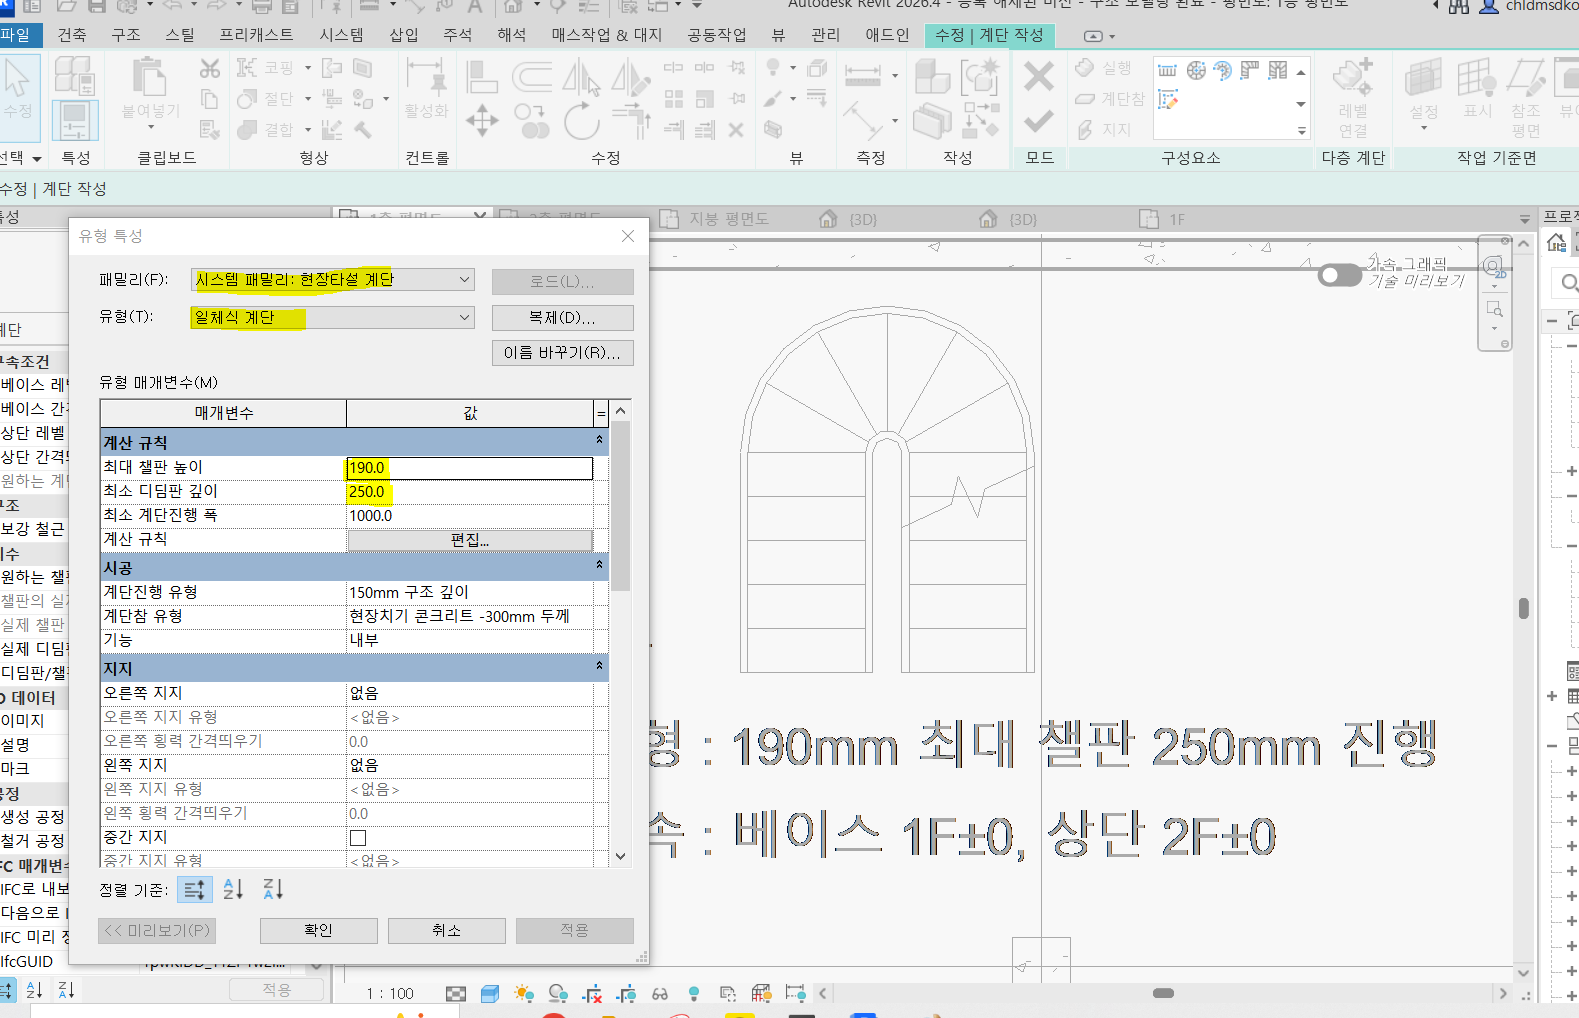Image resolution: width=1579 pixels, height=1018 pixels.
Task: Click the sun path icon in view bar
Action: coord(523,993)
